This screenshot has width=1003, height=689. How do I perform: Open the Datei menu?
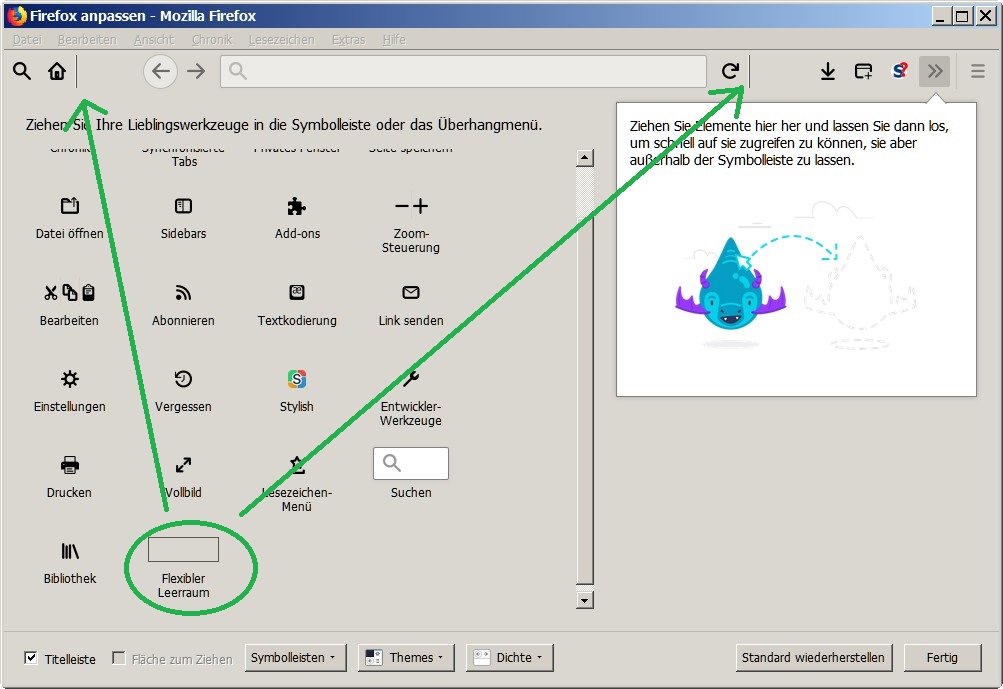[27, 40]
